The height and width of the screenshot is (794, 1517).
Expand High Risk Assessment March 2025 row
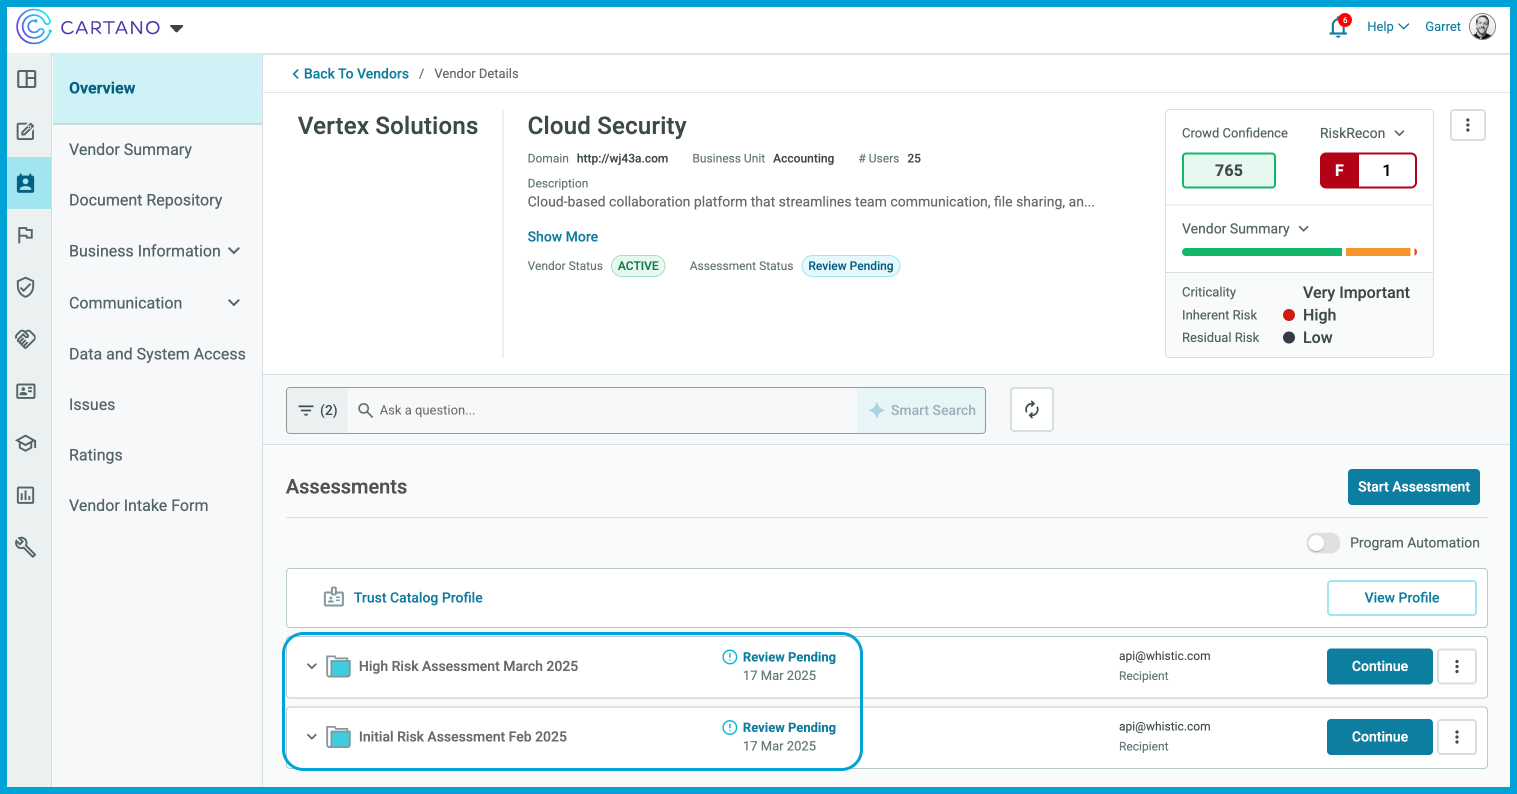[311, 666]
